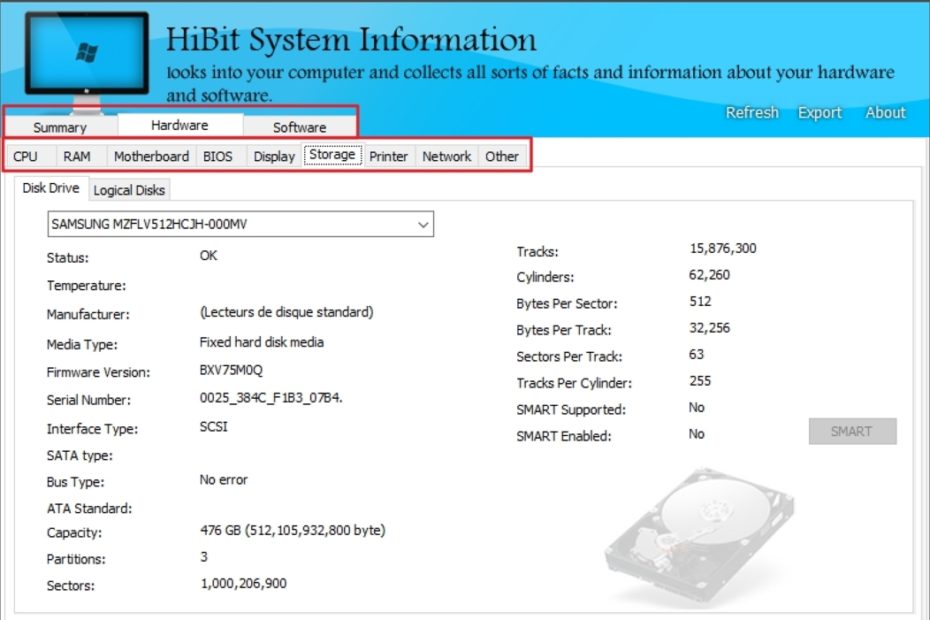Image resolution: width=930 pixels, height=620 pixels.
Task: Click the SATA type label
Action: click(x=79, y=456)
